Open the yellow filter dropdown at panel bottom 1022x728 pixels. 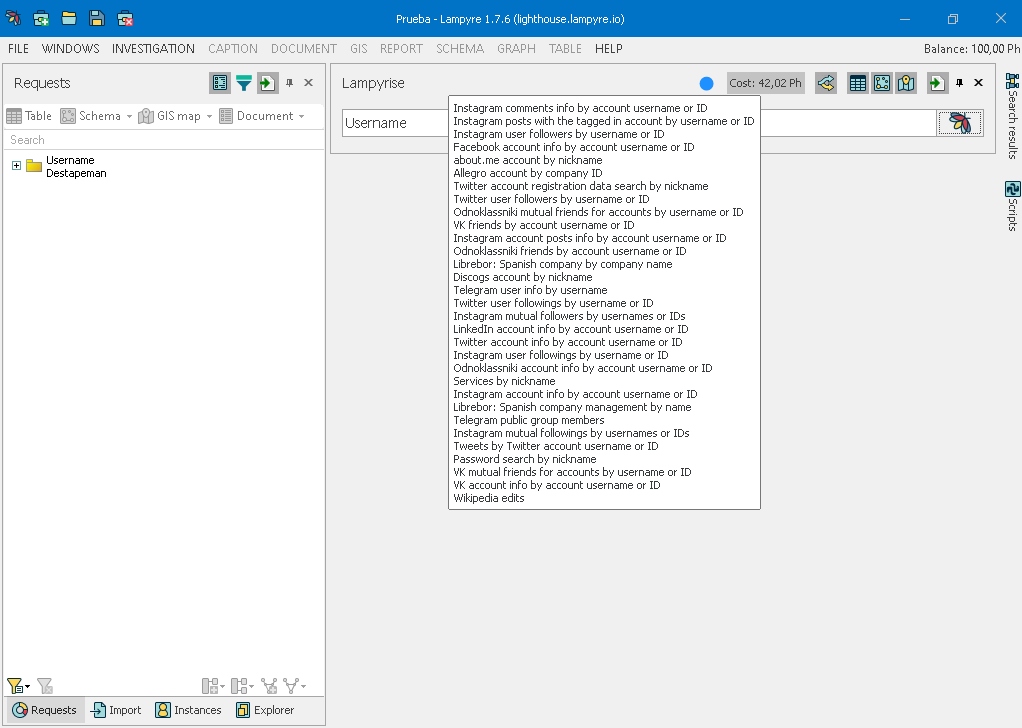(18, 686)
